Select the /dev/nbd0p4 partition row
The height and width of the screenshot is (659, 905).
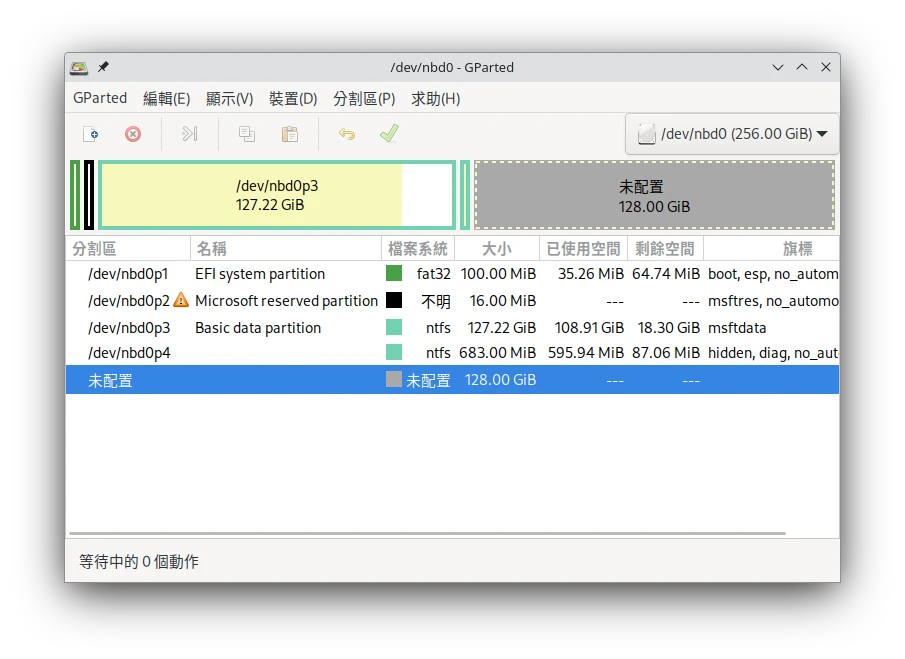pyautogui.click(x=452, y=353)
